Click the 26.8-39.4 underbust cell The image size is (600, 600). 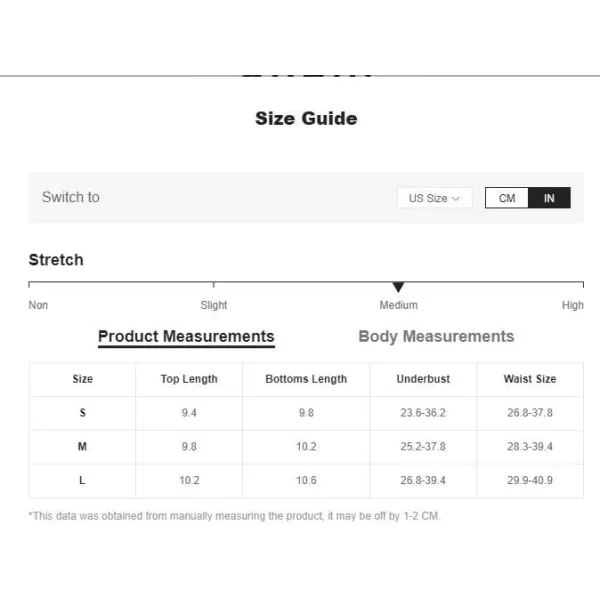click(x=423, y=480)
